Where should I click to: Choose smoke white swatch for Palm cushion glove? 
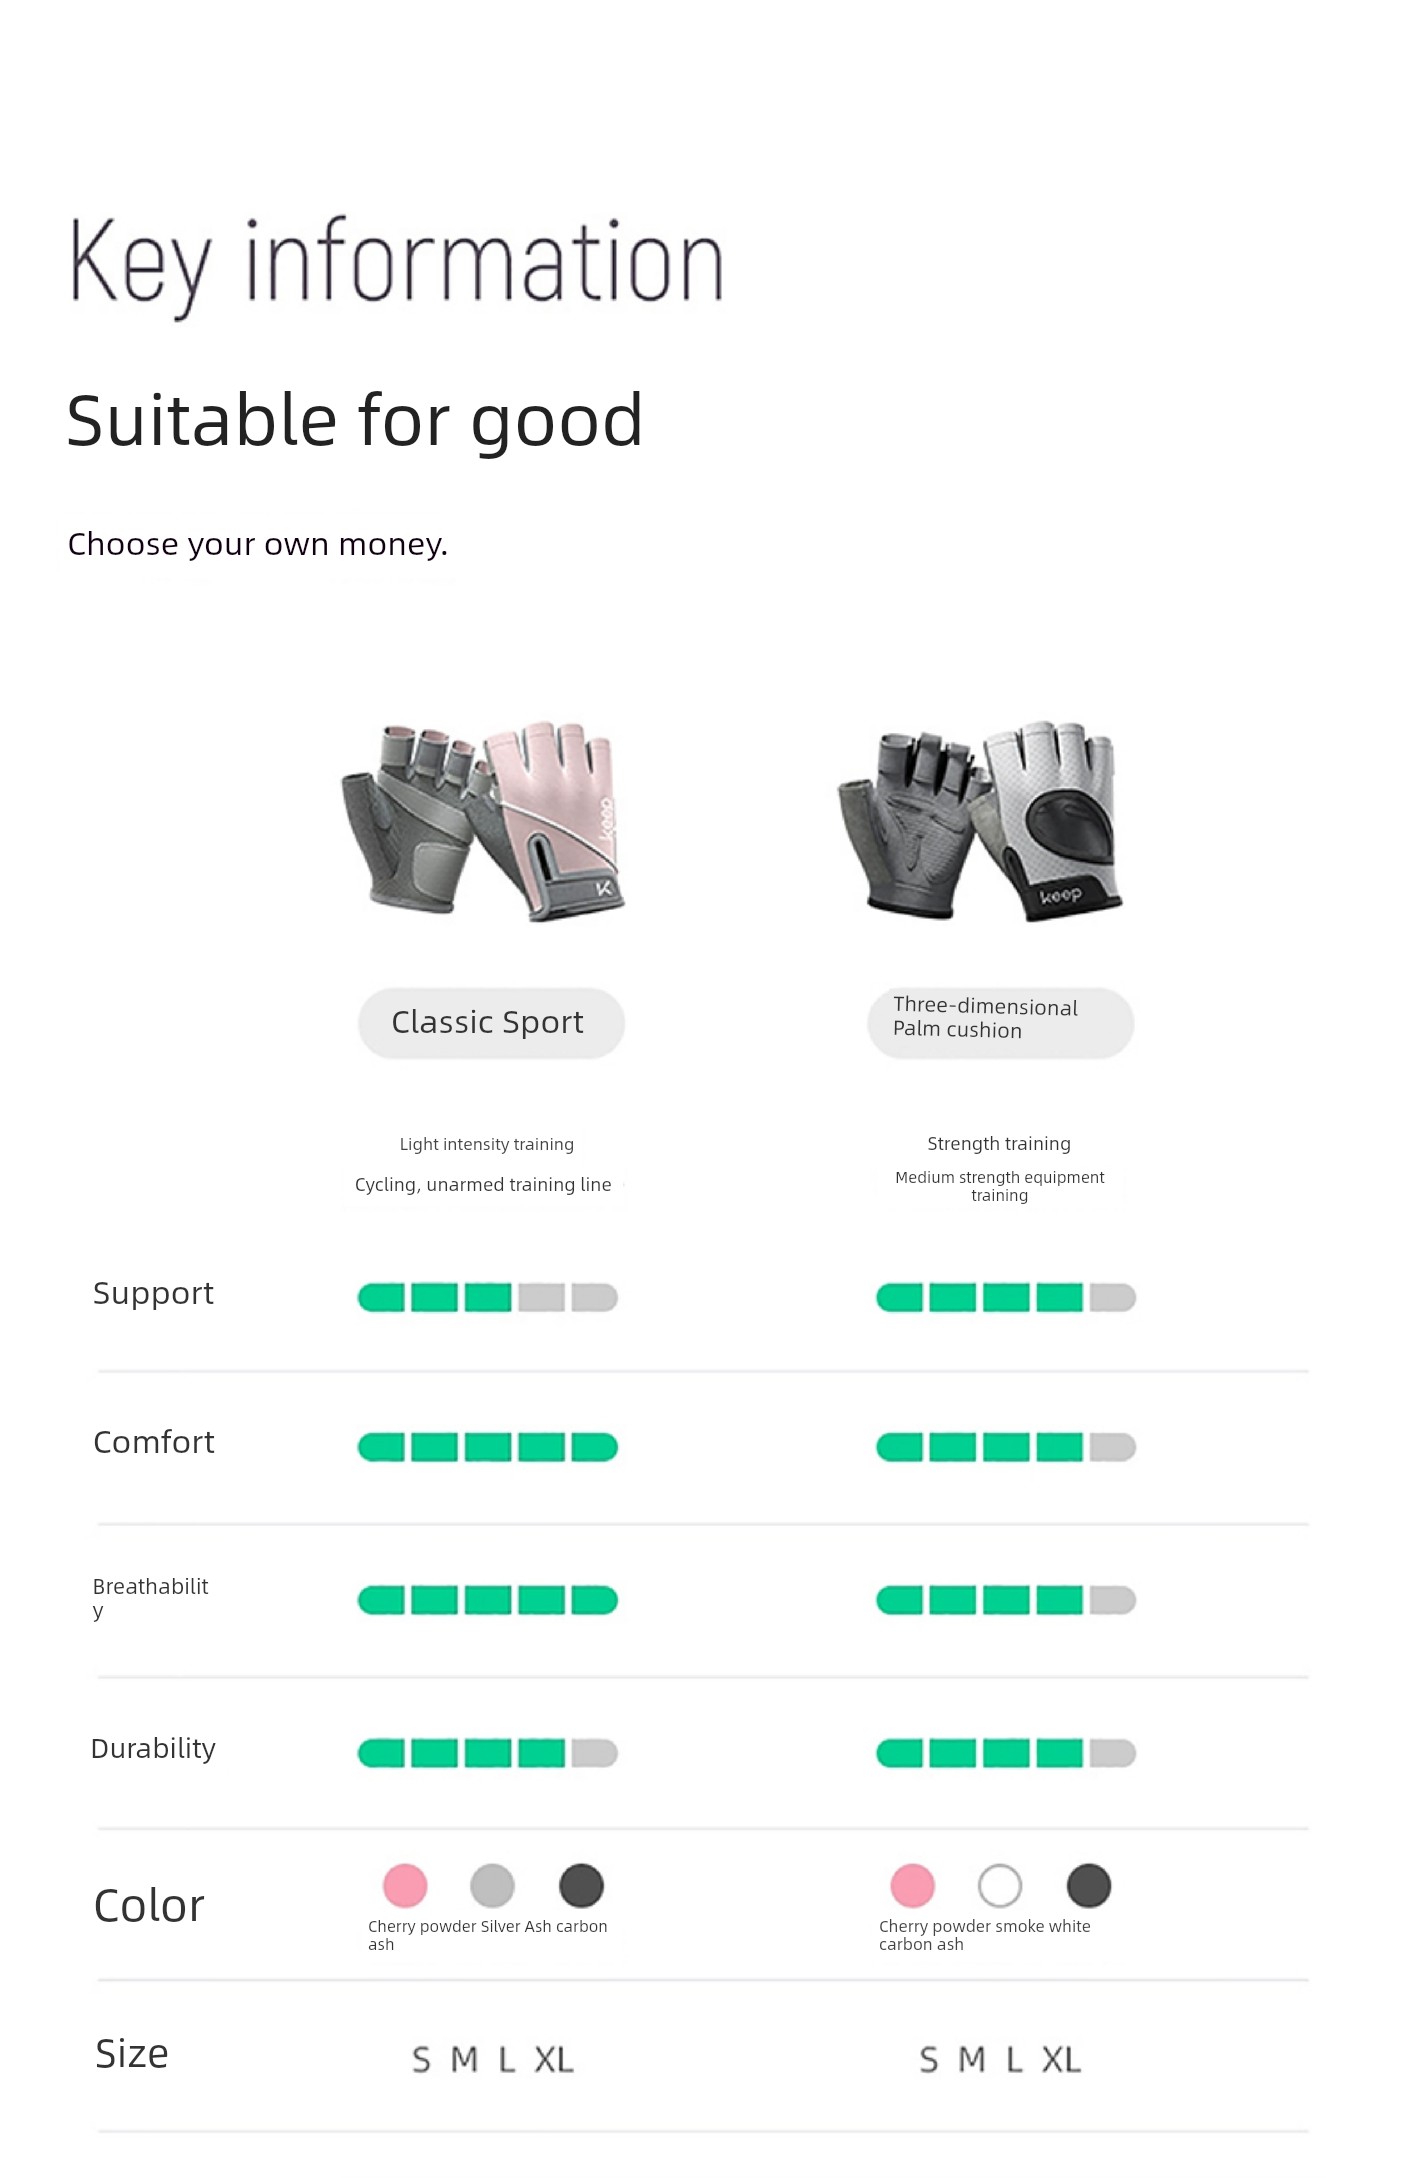(1000, 1886)
